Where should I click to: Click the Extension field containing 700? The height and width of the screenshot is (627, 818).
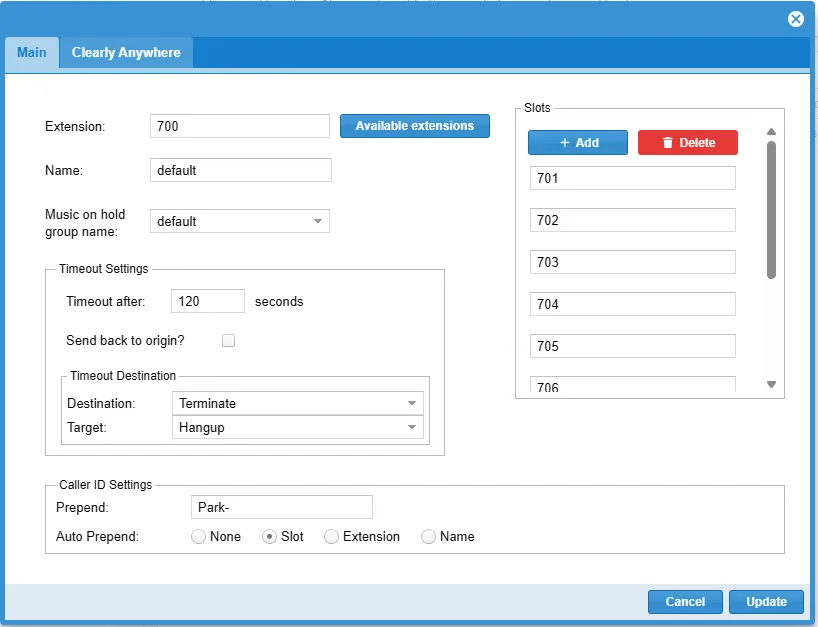pyautogui.click(x=240, y=126)
